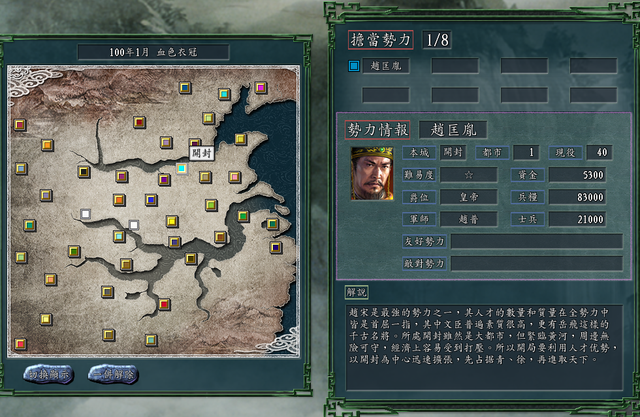This screenshot has height=417, width=640.
Task: Click the 難易度 star rating field
Action: pos(469,175)
